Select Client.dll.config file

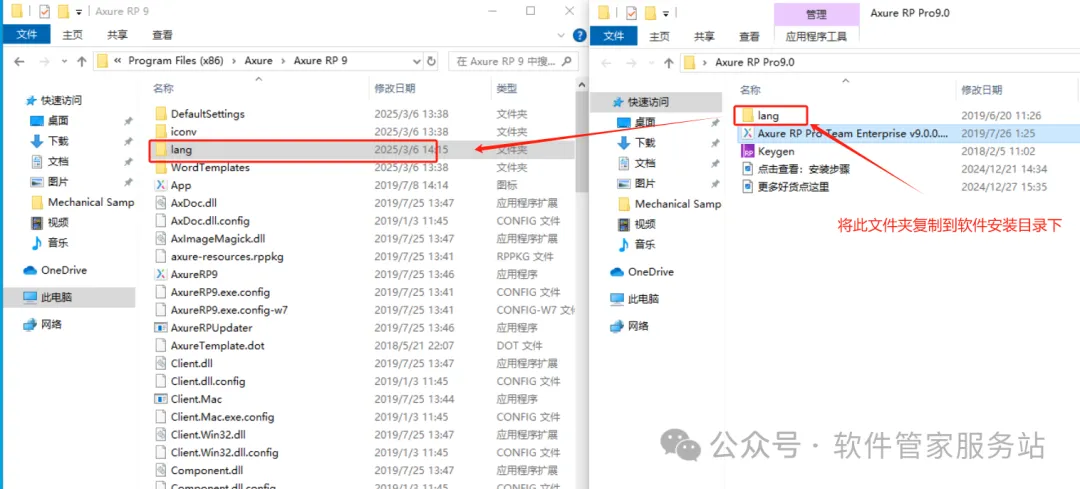coord(208,381)
